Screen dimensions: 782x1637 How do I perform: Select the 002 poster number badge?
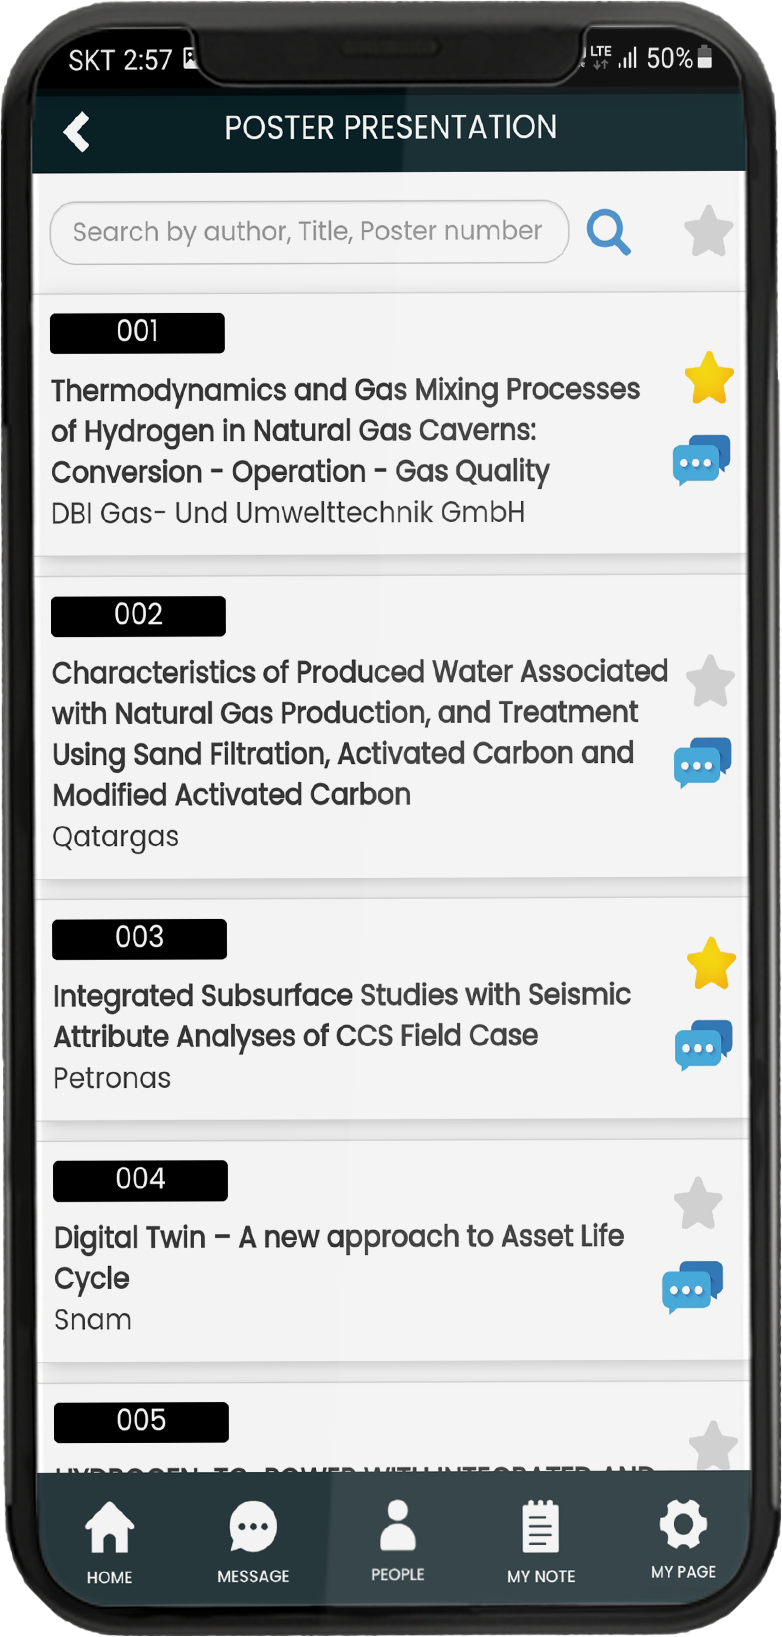tap(138, 615)
